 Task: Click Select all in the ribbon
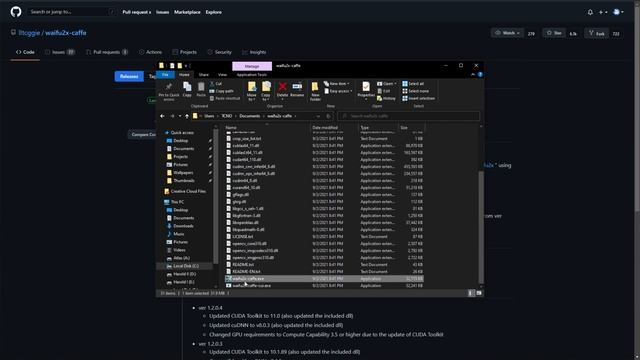pos(413,84)
